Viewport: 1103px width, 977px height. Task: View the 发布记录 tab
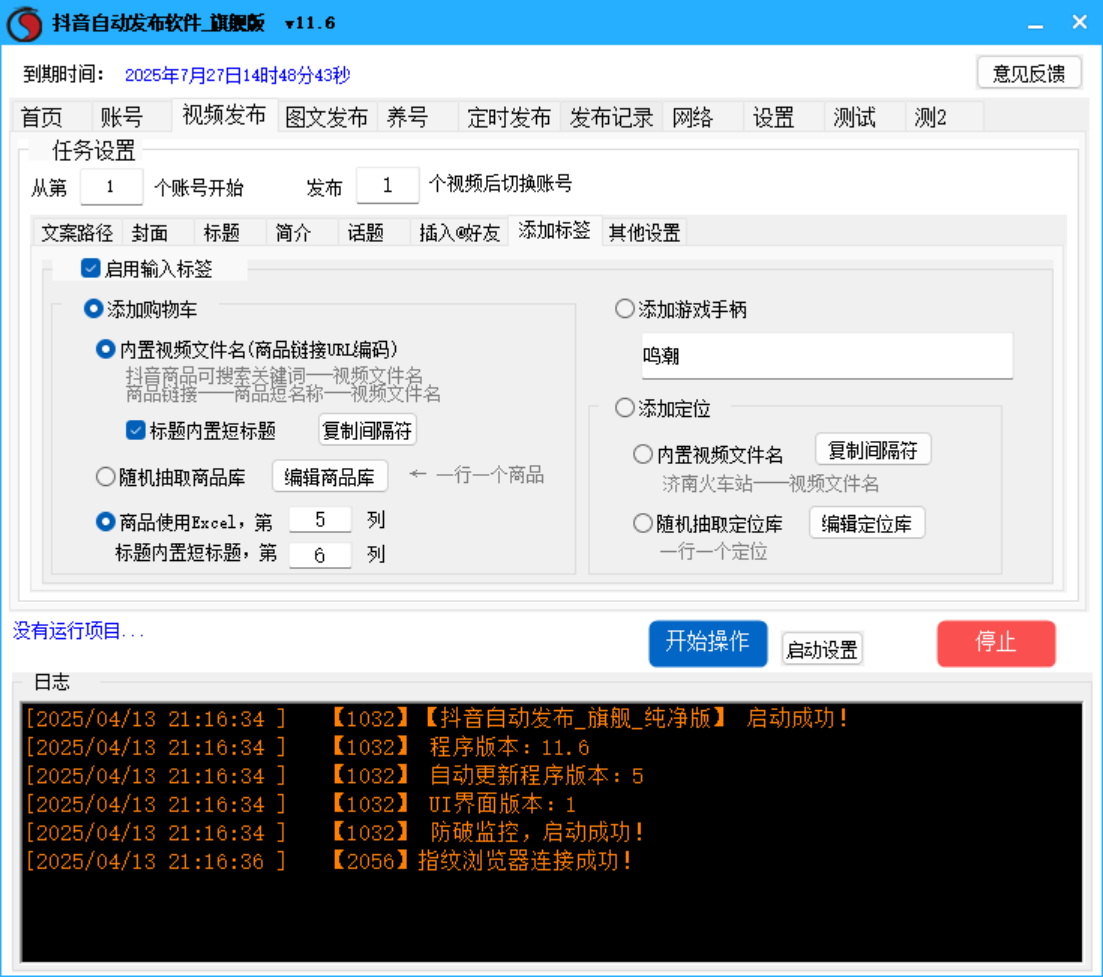point(611,117)
